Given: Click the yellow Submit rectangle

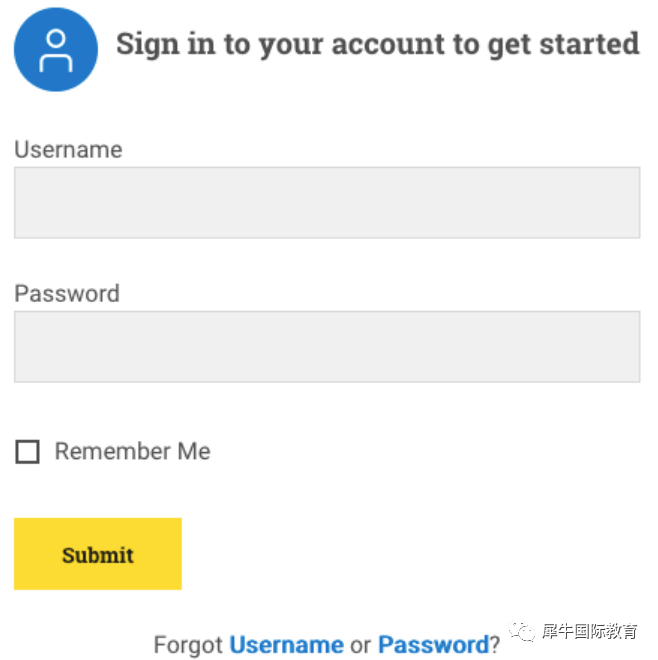Looking at the screenshot, I should (98, 554).
